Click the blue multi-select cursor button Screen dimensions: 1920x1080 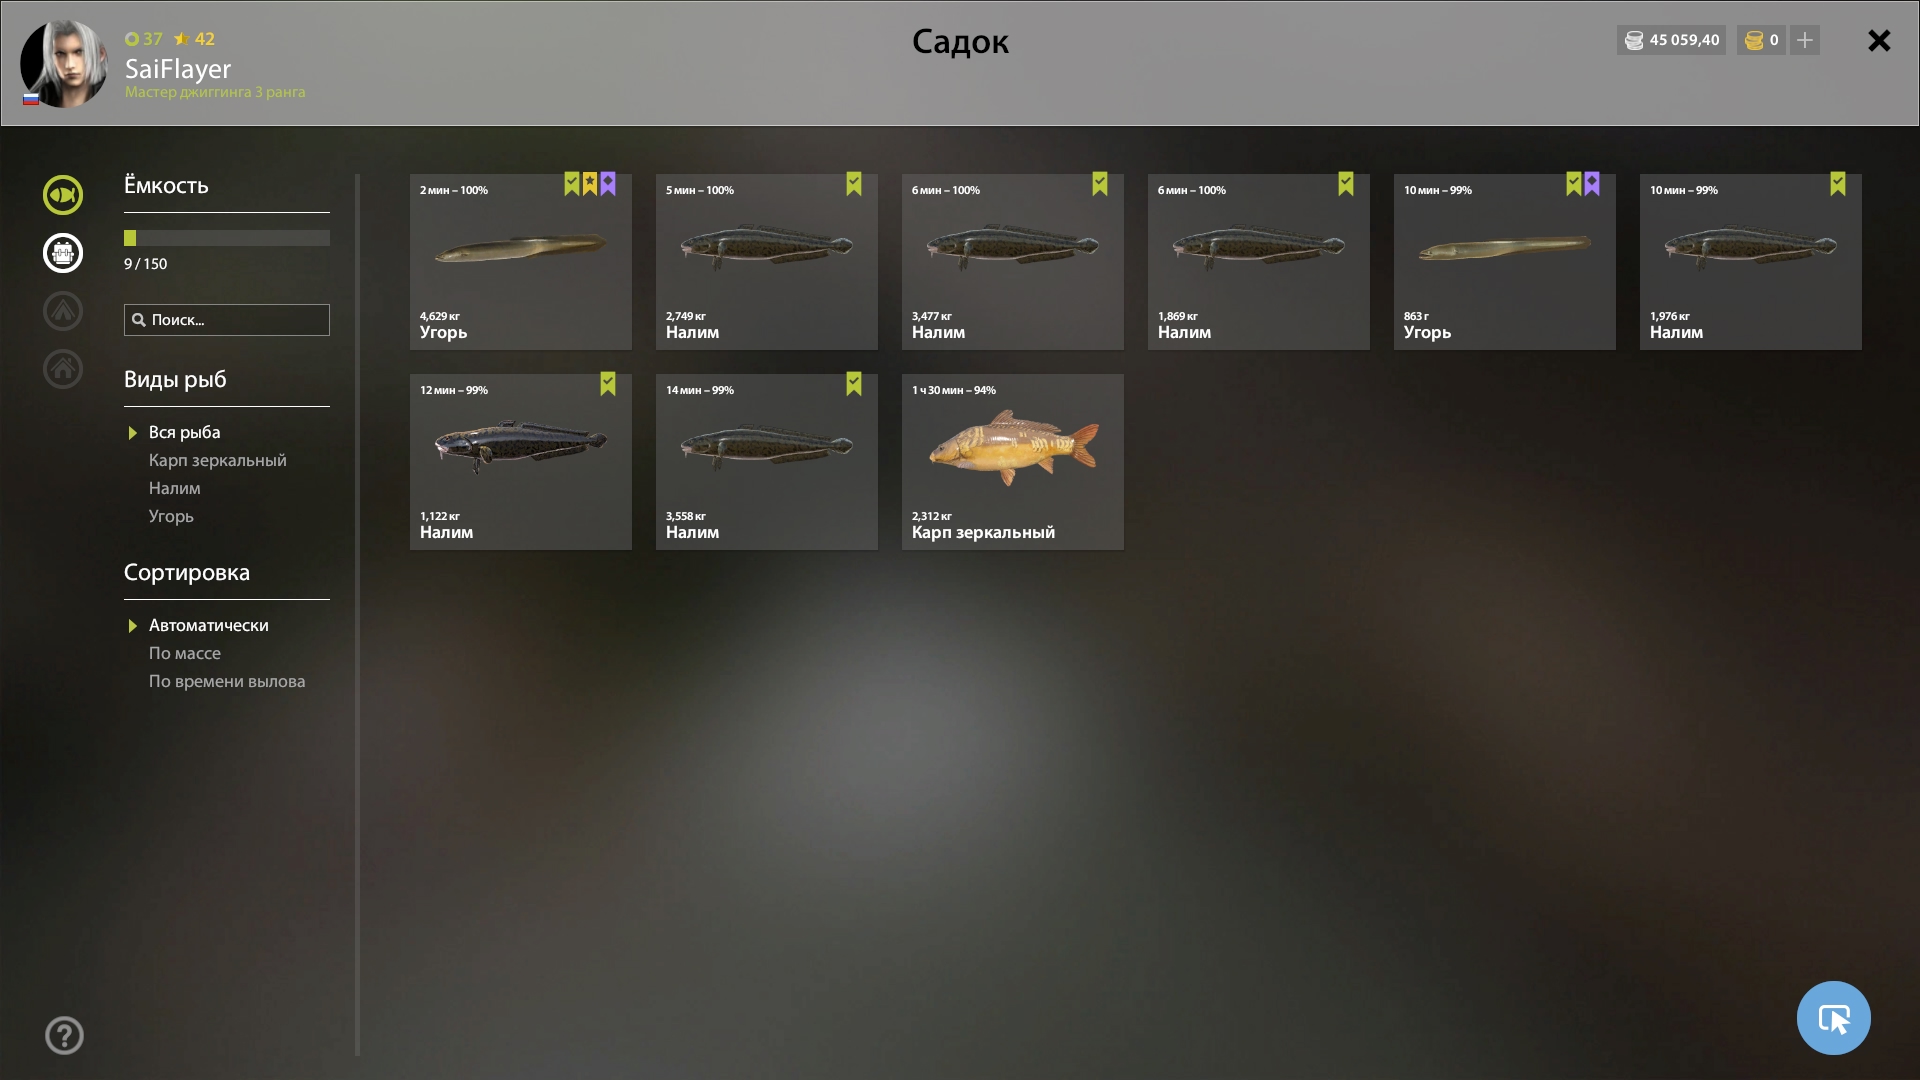[1833, 1018]
